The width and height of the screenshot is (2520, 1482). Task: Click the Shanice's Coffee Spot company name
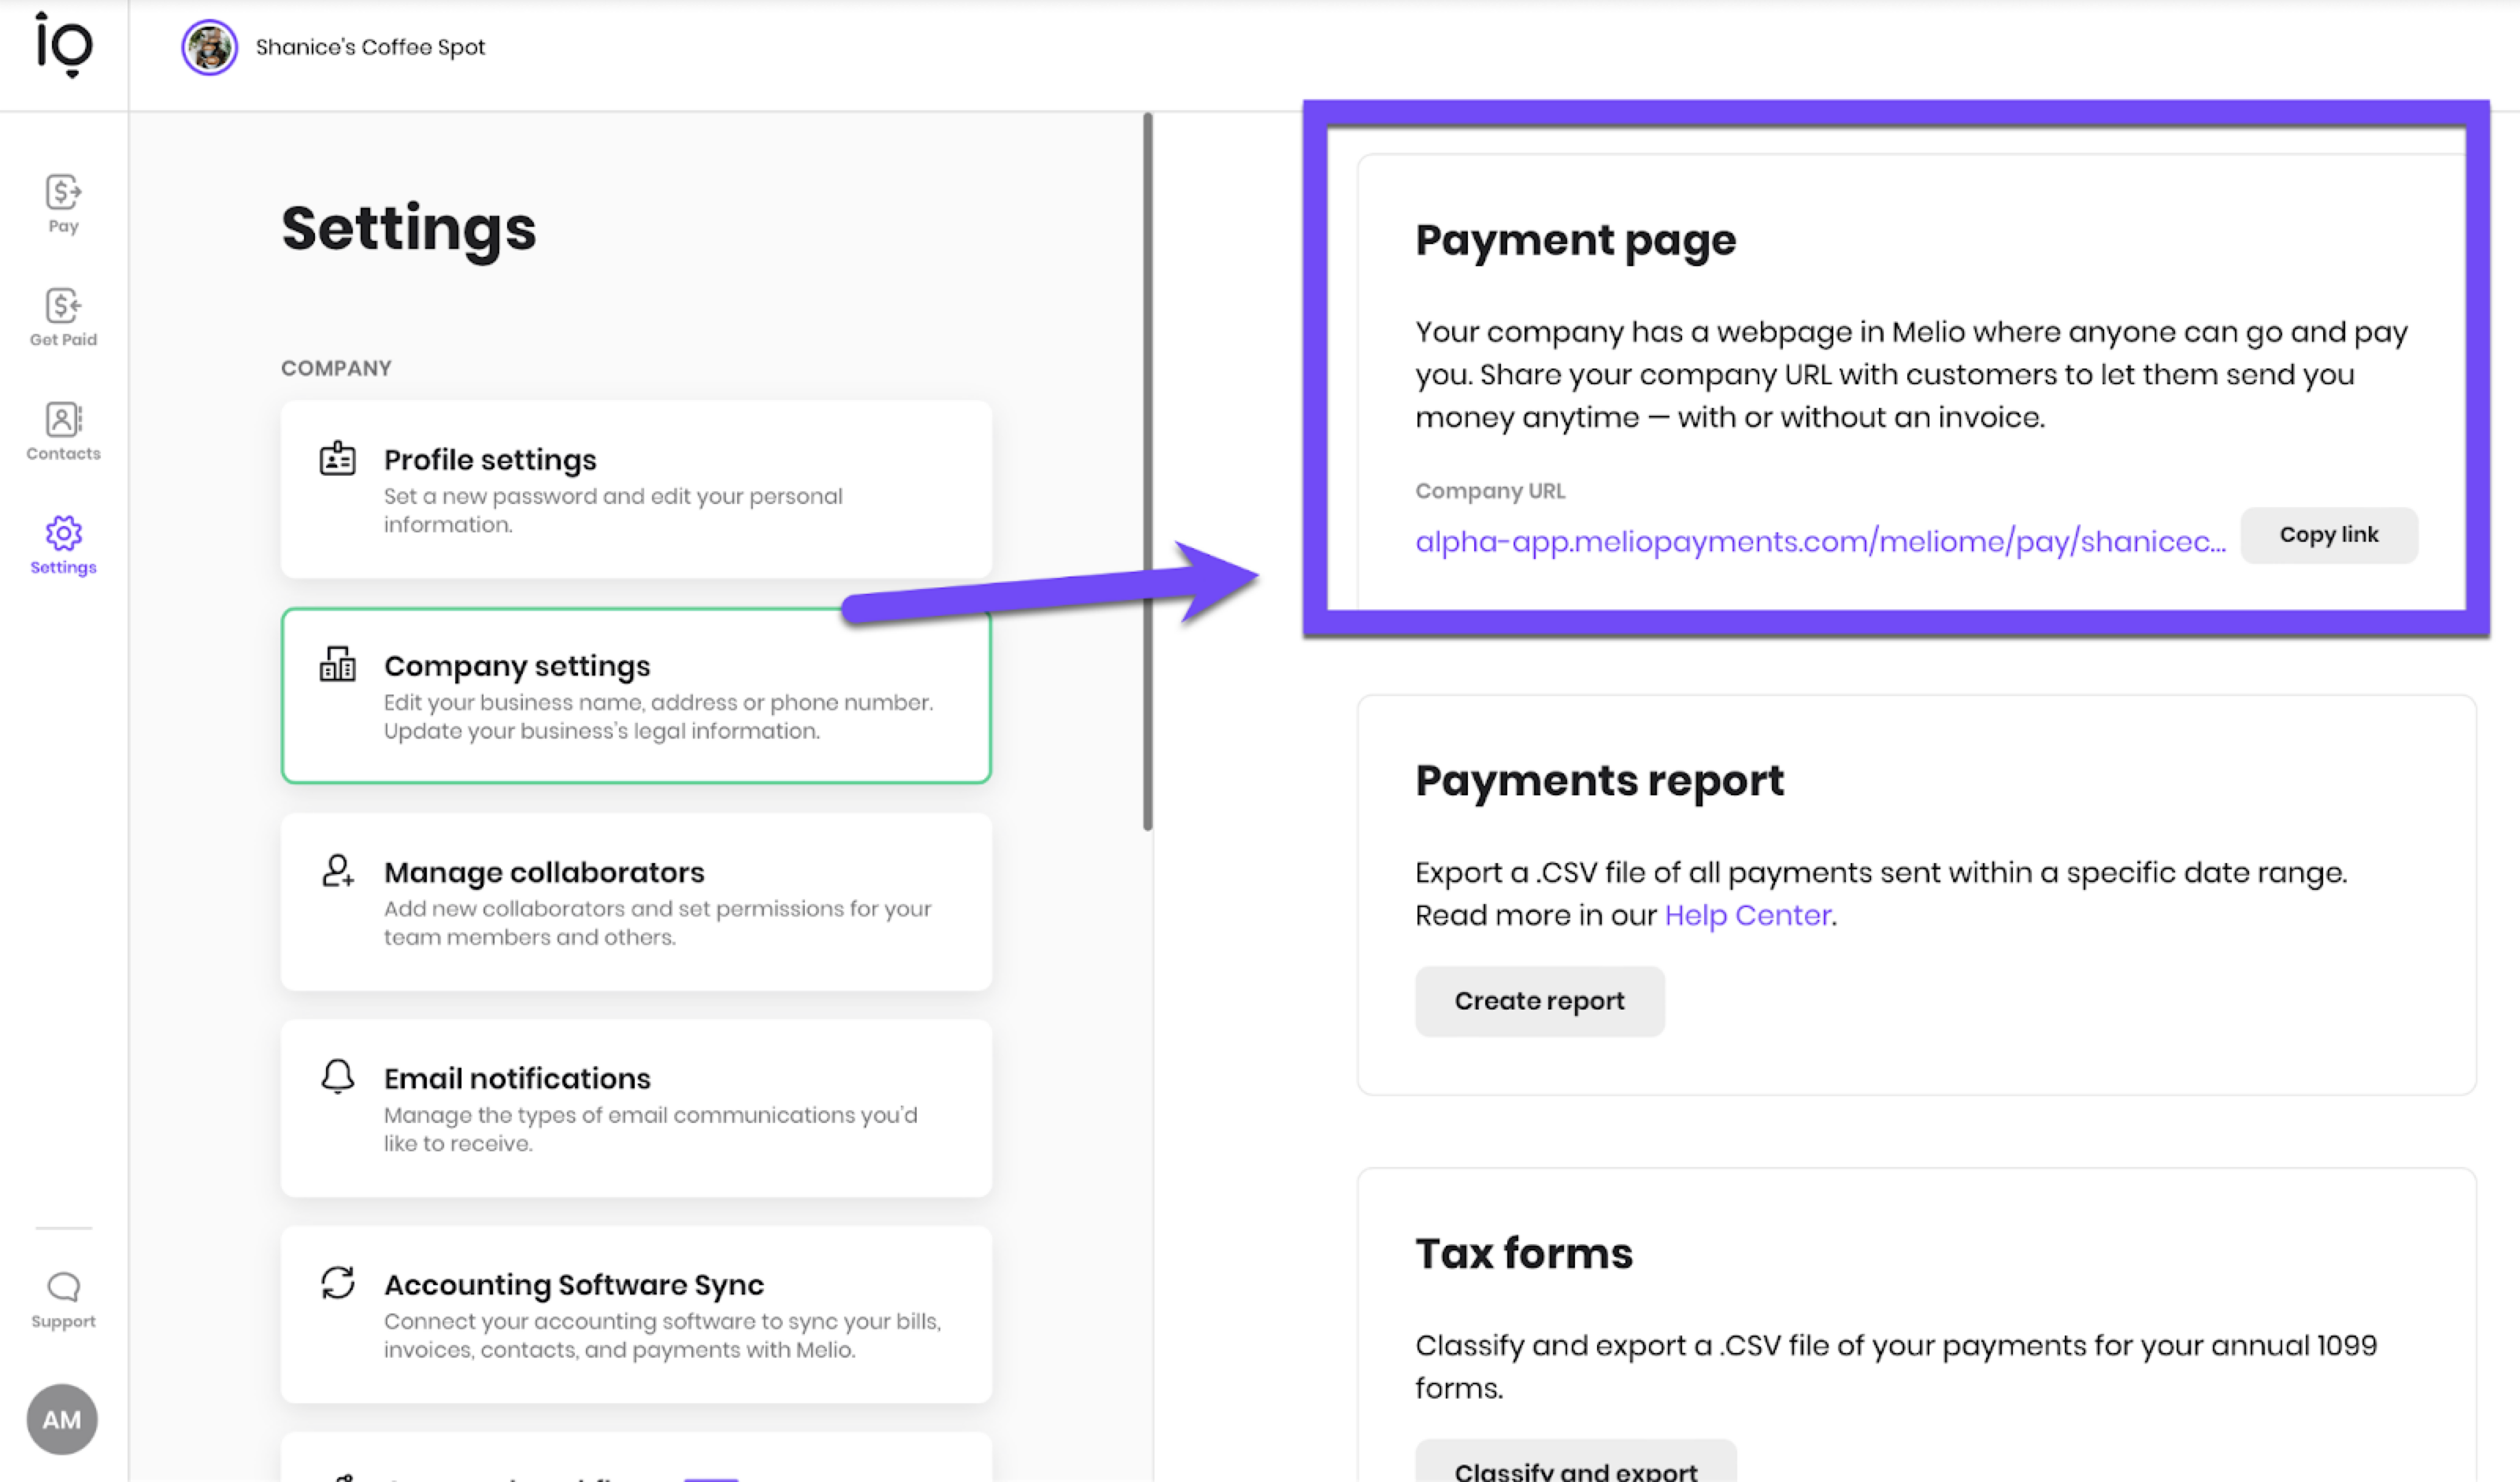click(370, 47)
